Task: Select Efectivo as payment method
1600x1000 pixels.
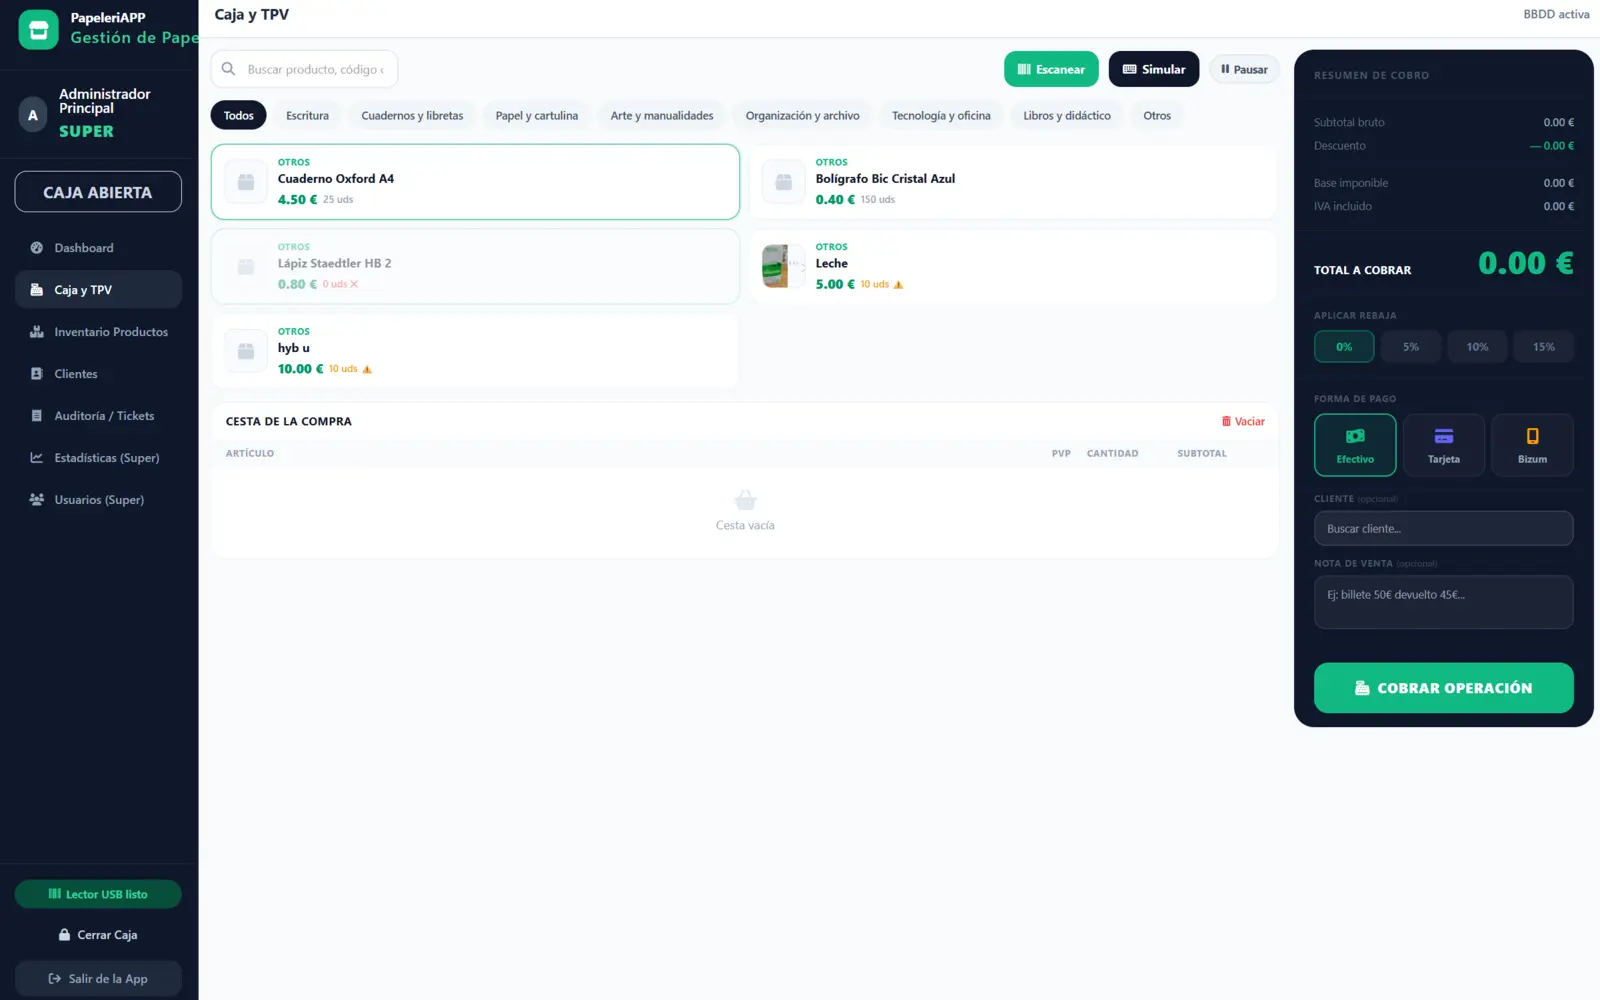Action: click(x=1355, y=445)
